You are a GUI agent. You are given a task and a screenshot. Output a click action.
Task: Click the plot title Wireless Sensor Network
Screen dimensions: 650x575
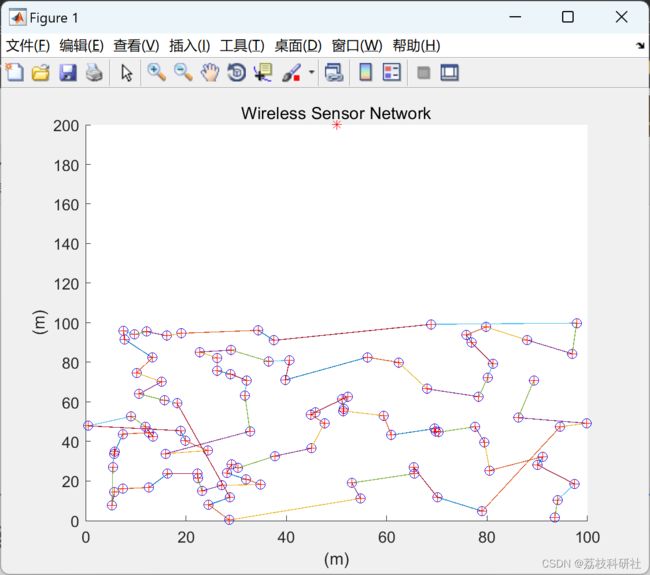[336, 113]
